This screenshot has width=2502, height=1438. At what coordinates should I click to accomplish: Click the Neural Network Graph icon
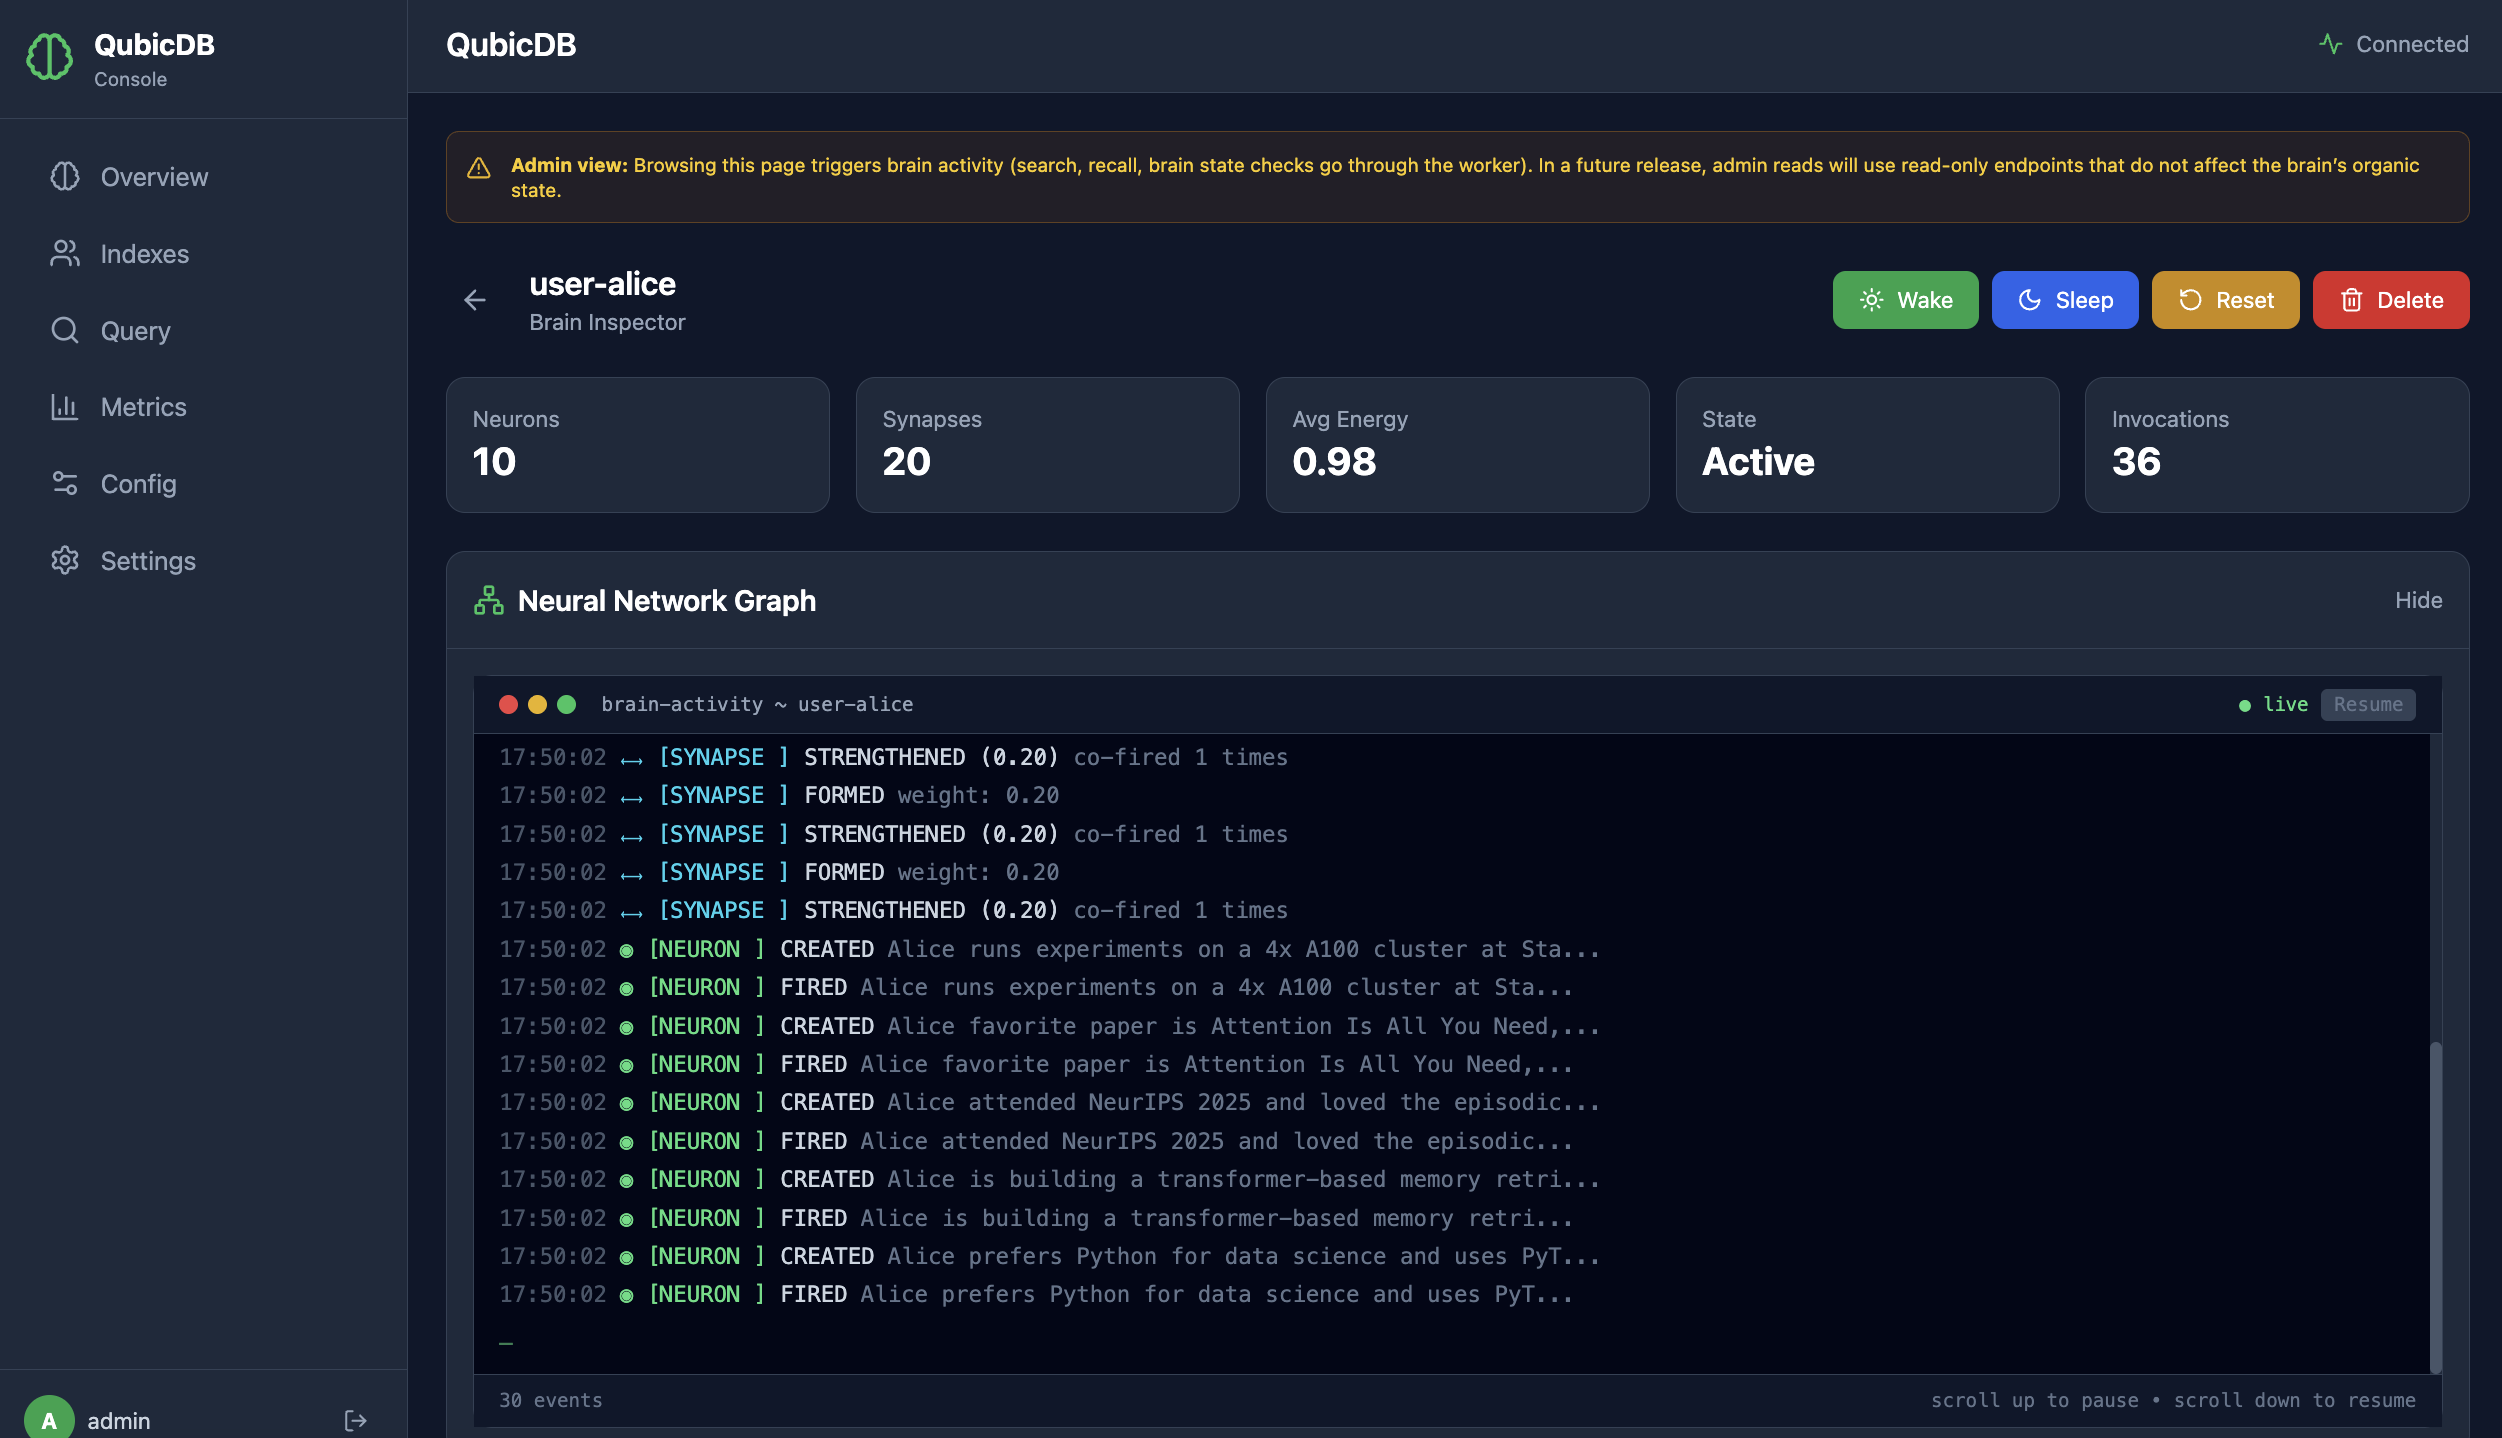pos(489,600)
